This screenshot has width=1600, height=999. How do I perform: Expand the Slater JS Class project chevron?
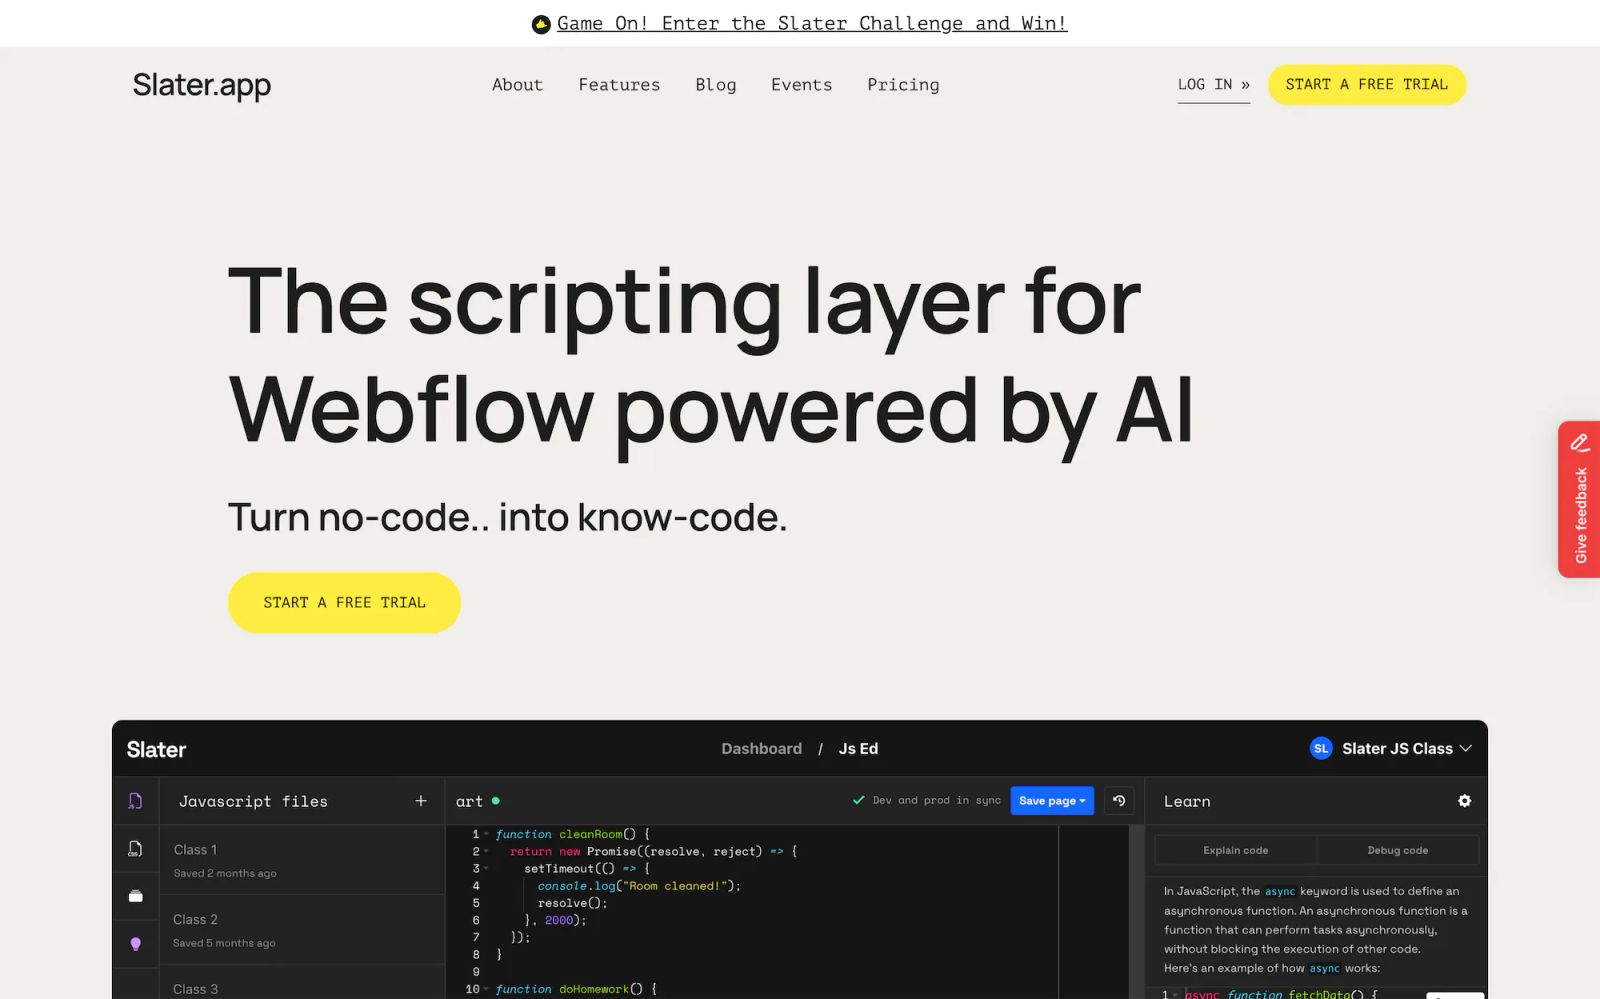[1466, 749]
